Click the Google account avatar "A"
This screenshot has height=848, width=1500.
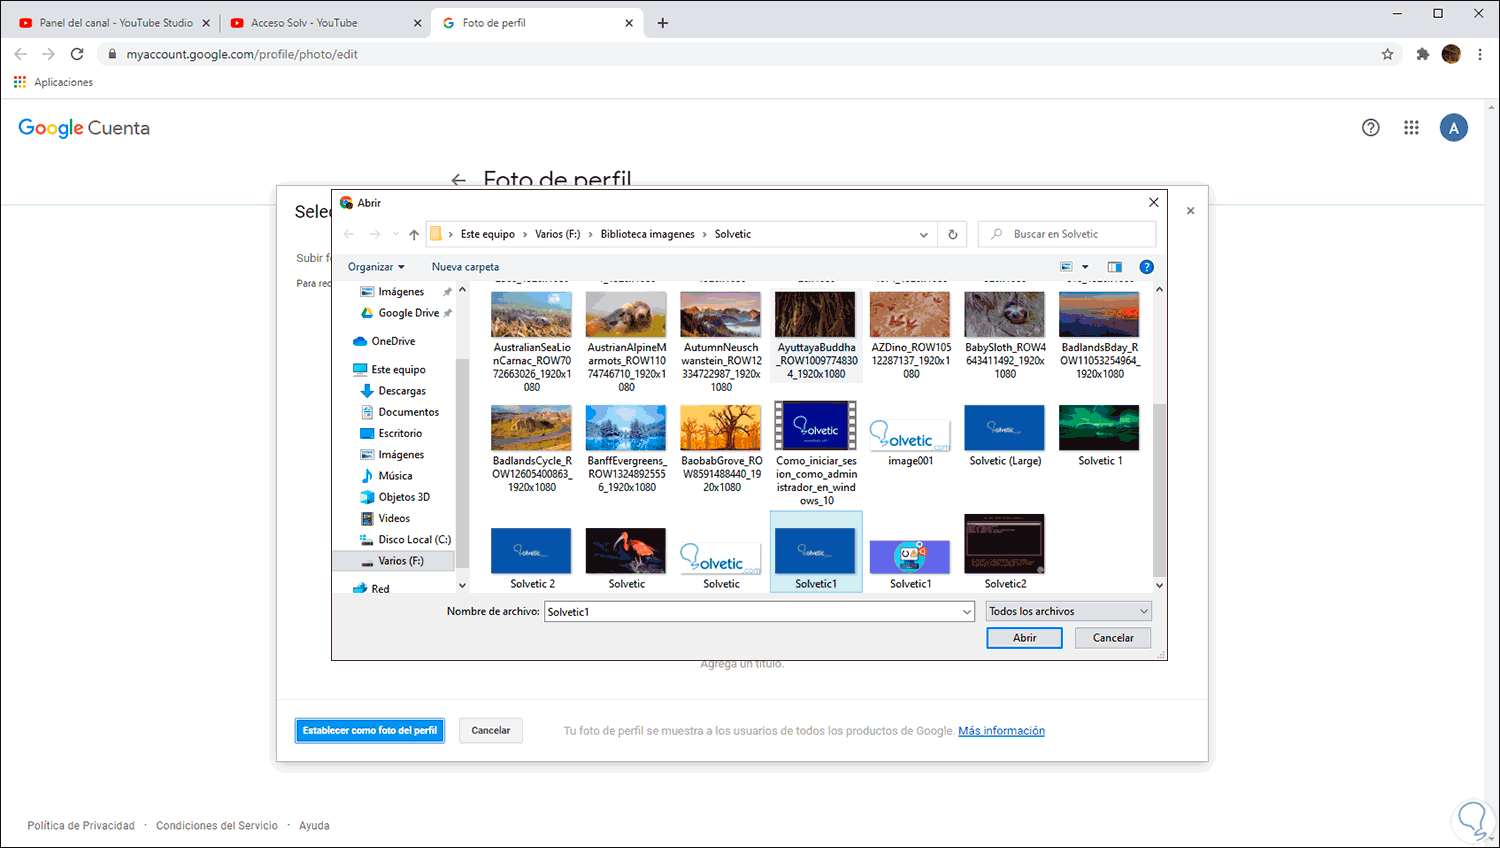pos(1454,127)
